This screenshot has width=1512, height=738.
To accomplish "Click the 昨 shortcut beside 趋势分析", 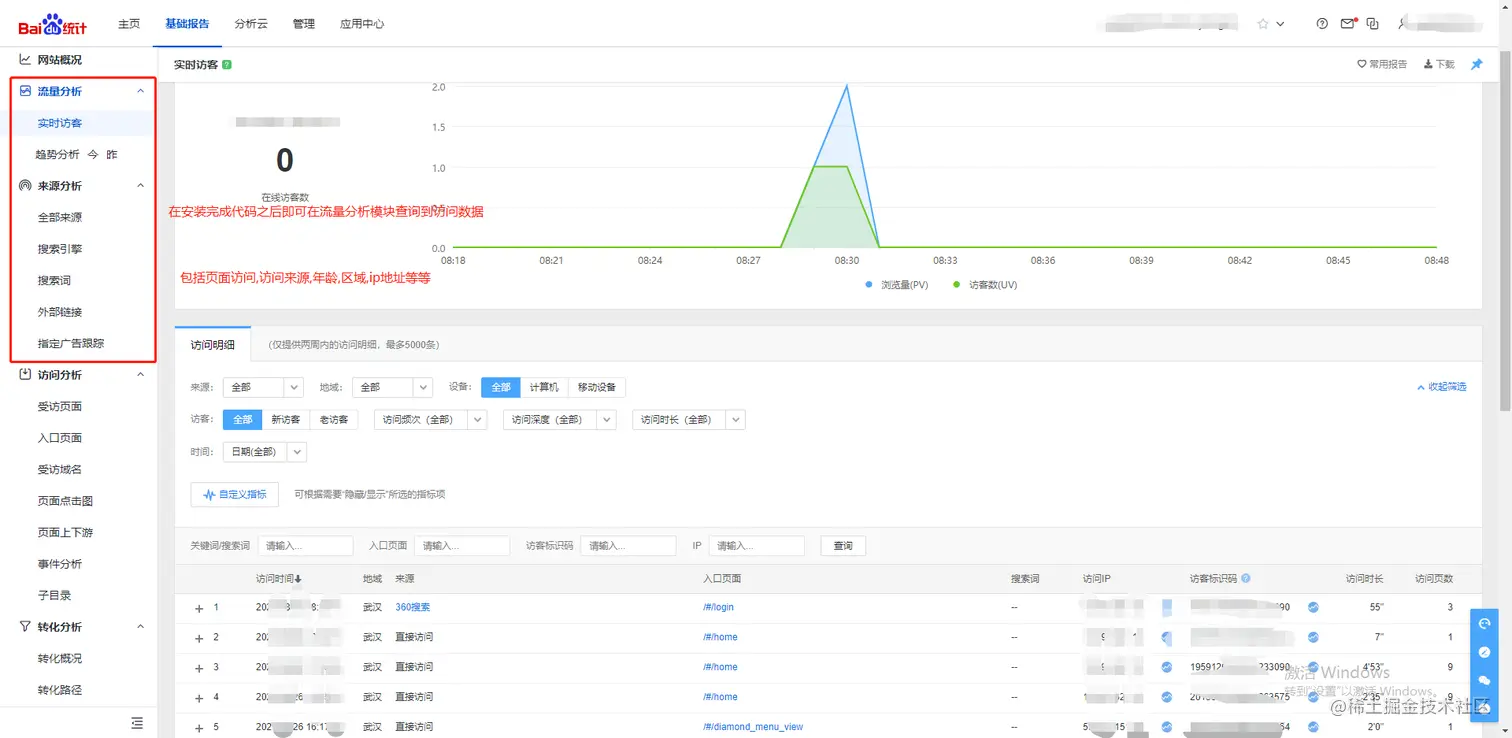I will 112,155.
